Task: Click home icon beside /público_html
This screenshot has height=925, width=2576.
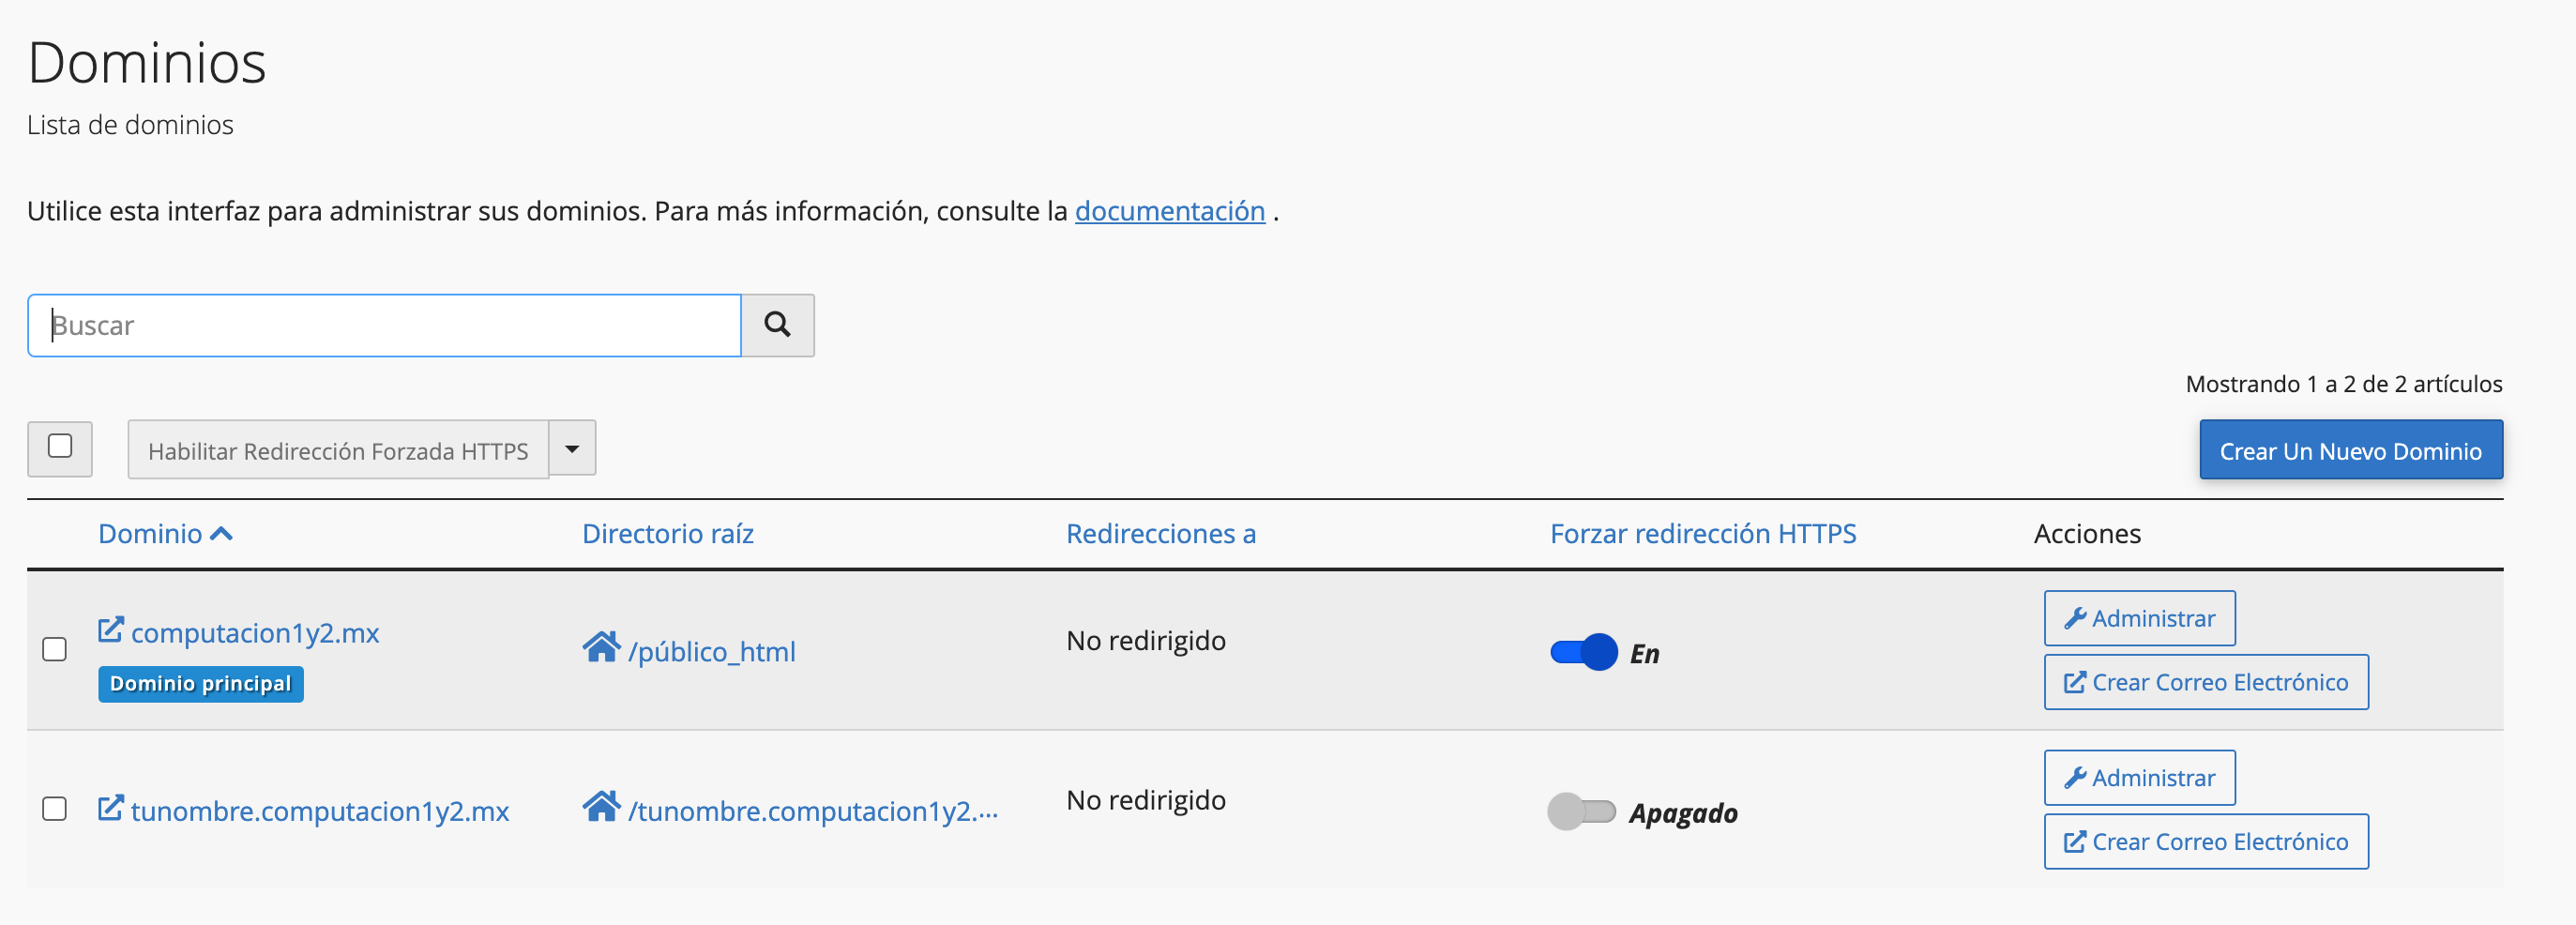Action: click(601, 648)
